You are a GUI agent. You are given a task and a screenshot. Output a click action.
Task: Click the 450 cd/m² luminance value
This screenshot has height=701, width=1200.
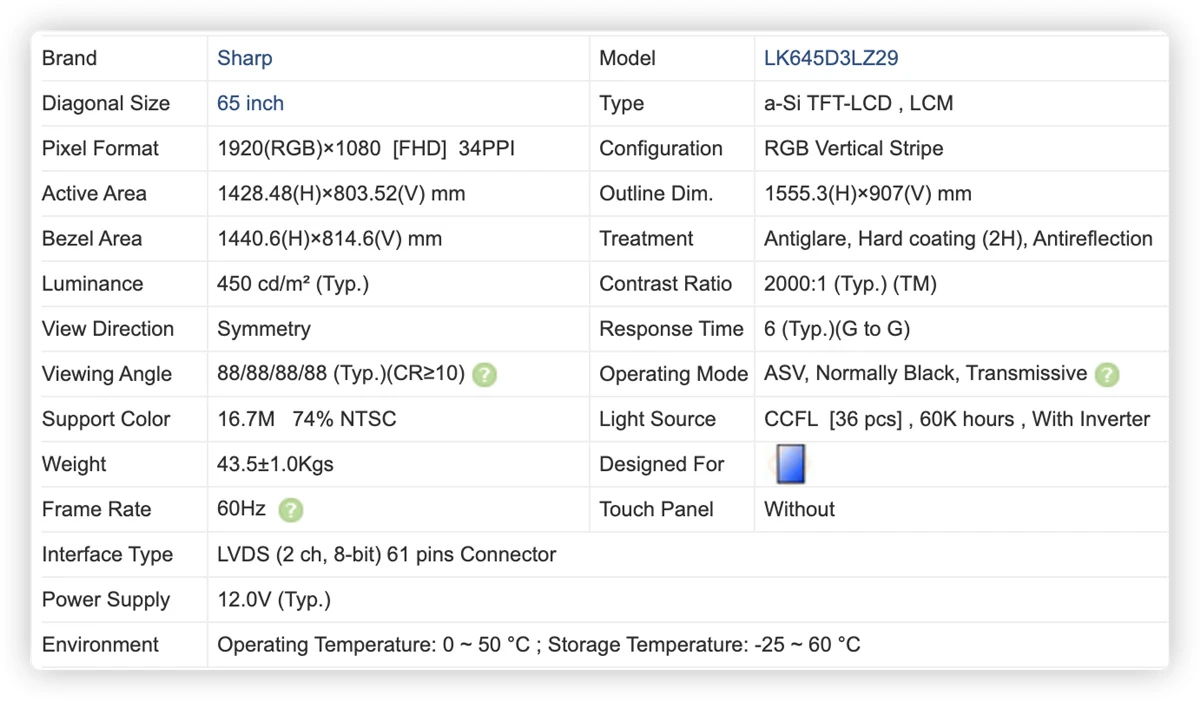click(x=293, y=283)
